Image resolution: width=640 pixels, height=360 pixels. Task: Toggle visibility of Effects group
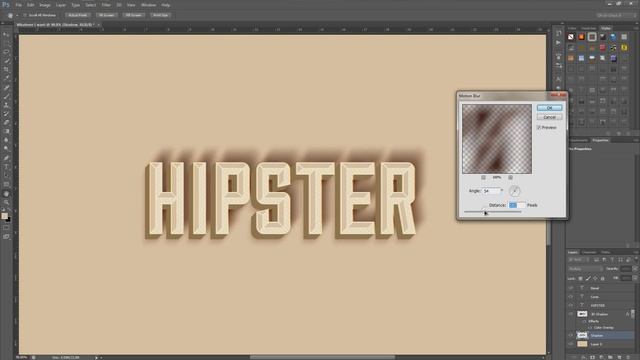[x=585, y=321]
